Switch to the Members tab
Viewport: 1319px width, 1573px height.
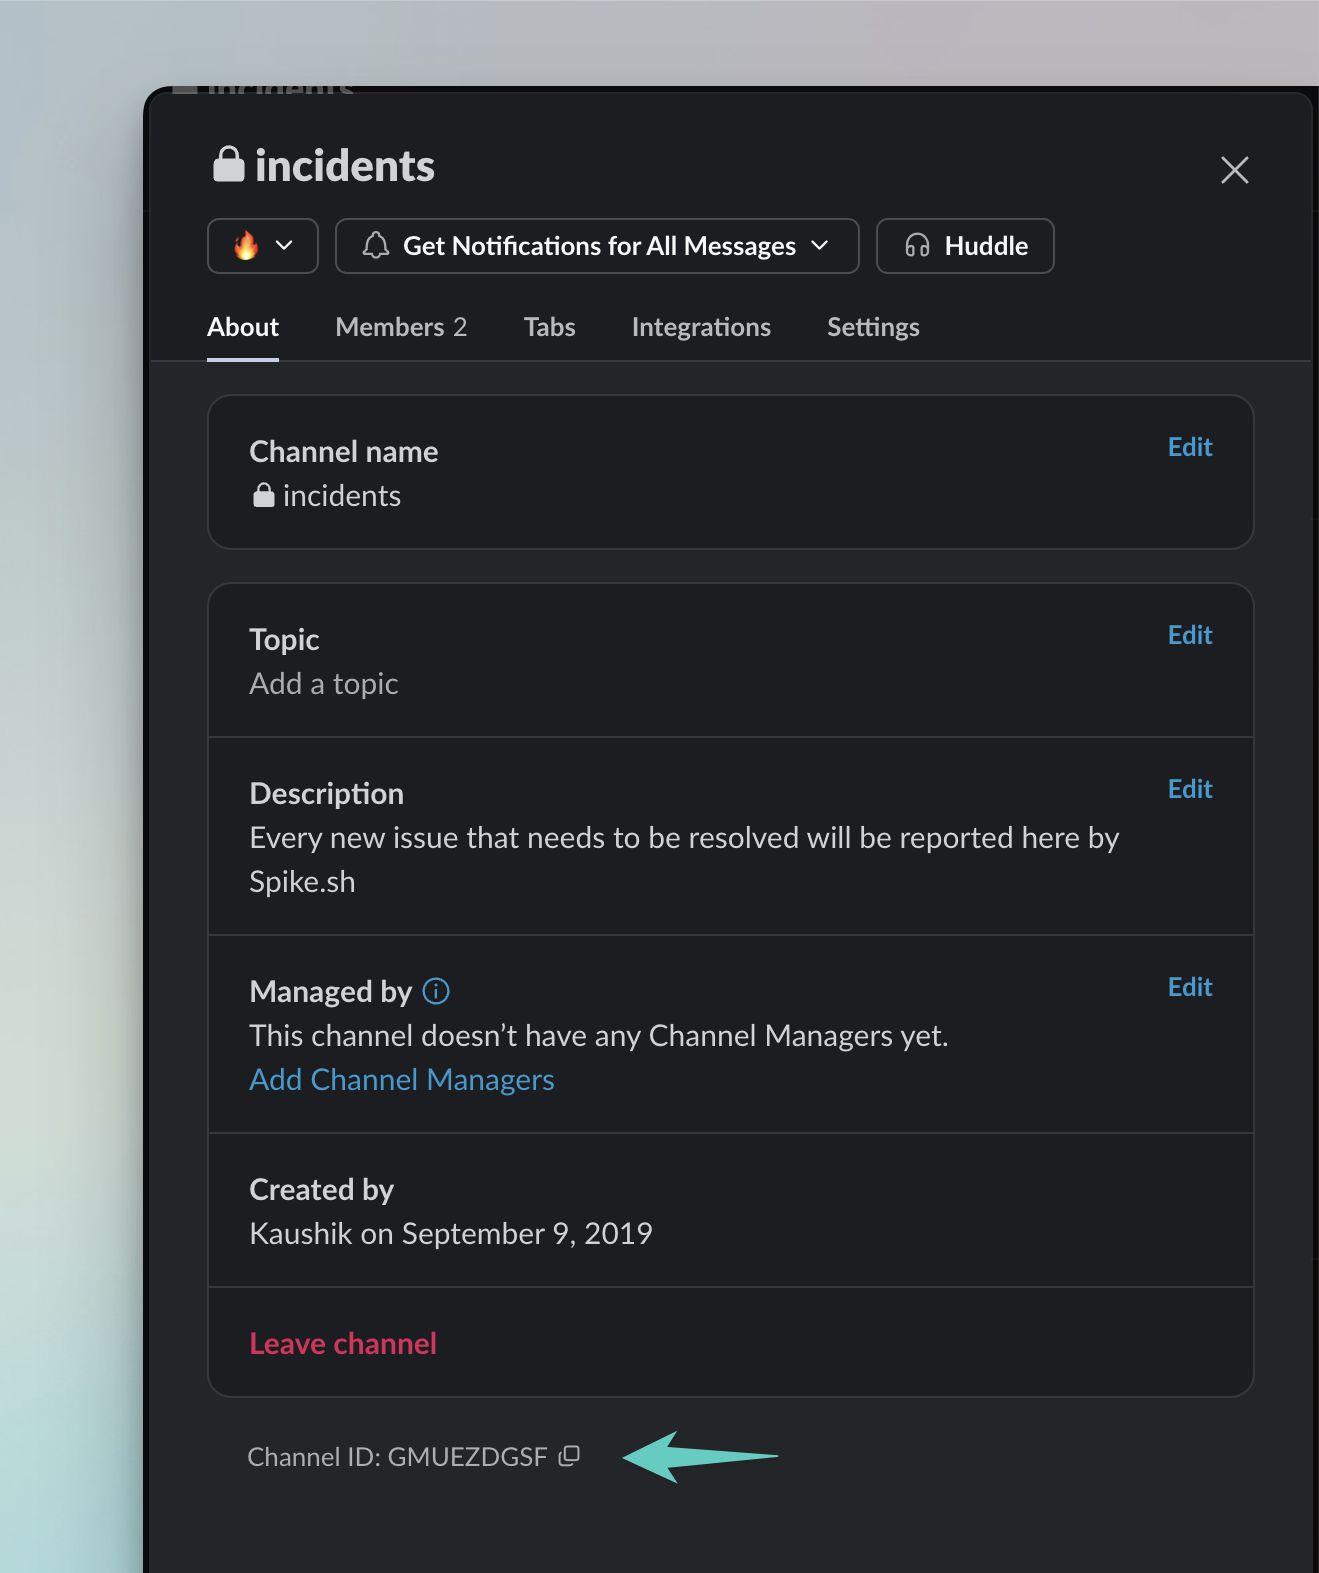(401, 327)
